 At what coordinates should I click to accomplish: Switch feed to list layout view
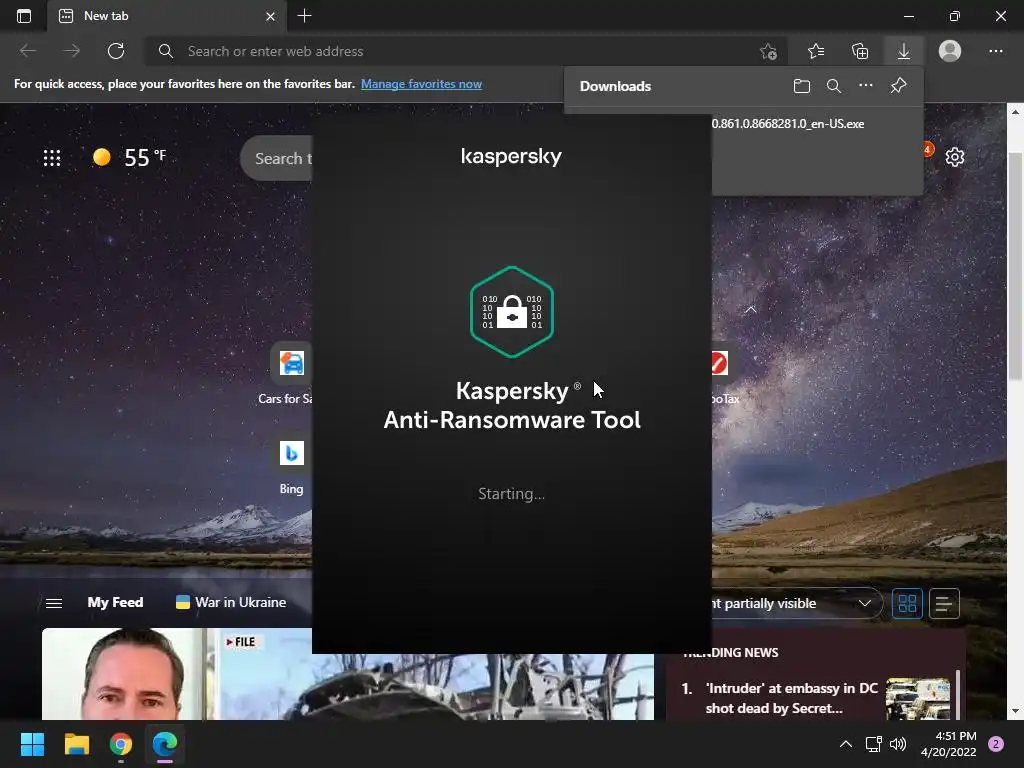(x=944, y=603)
